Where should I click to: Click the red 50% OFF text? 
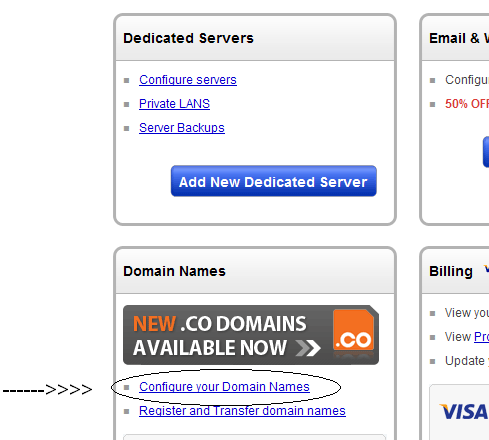click(467, 104)
